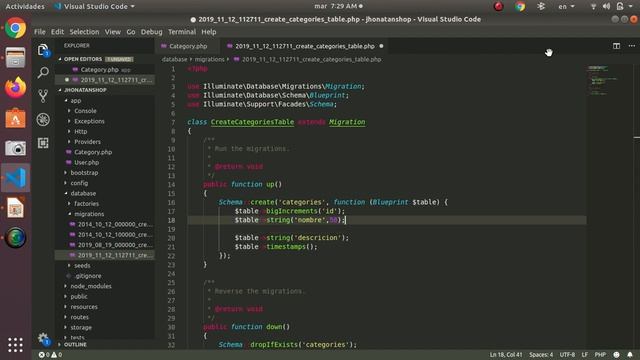Click the Split Editor icon
This screenshot has height=360, width=640.
point(616,46)
